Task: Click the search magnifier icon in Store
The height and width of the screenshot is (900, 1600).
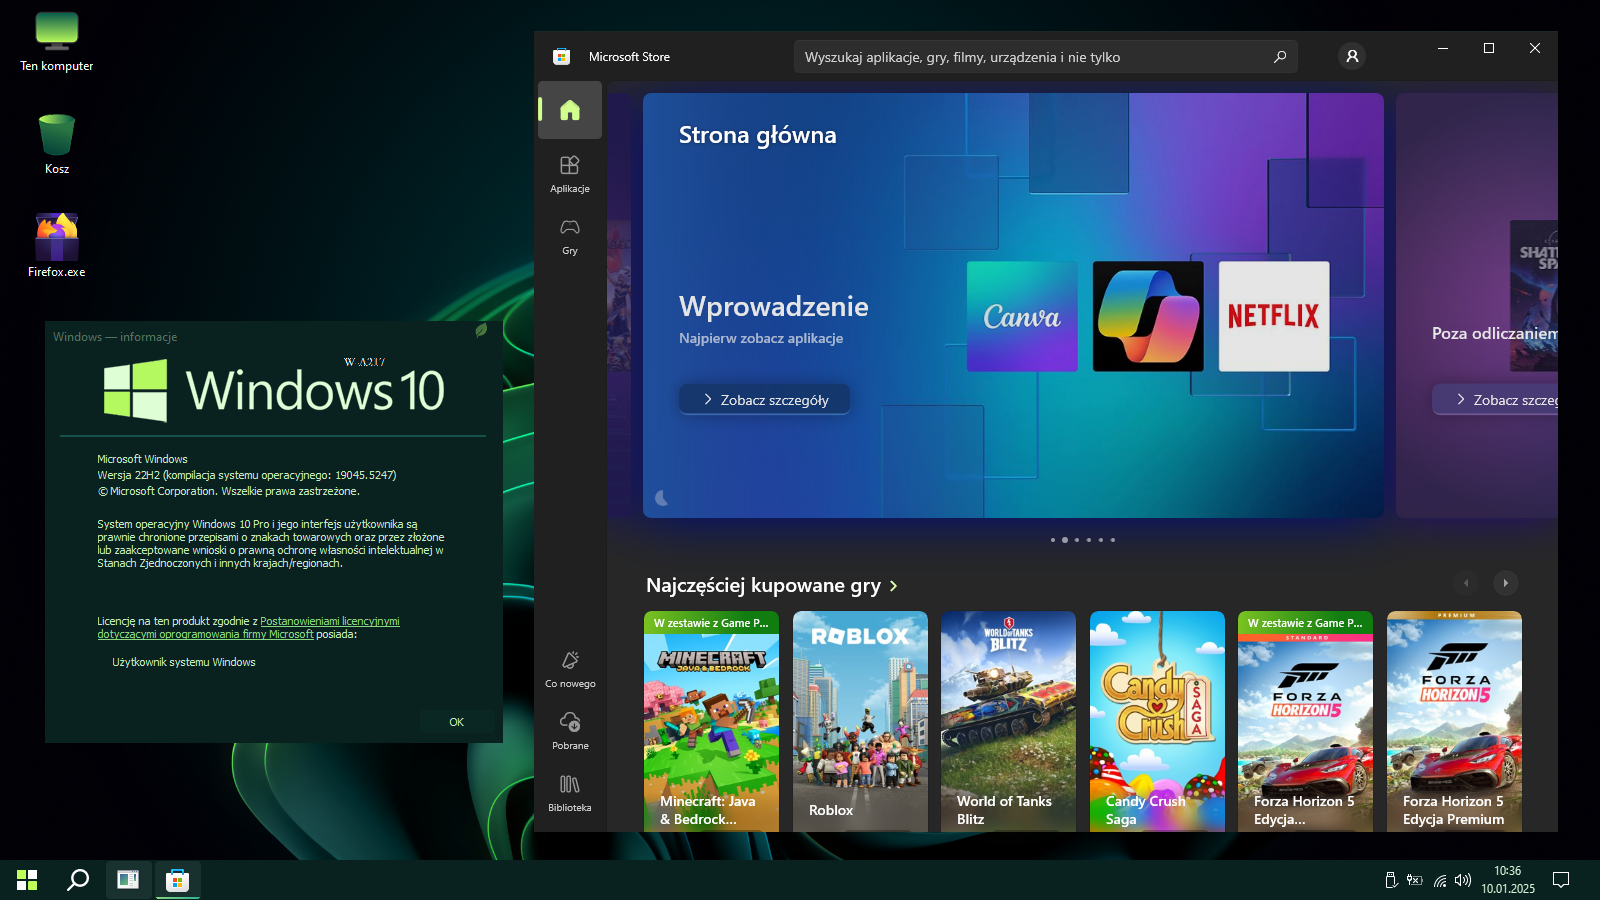Action: [1279, 57]
